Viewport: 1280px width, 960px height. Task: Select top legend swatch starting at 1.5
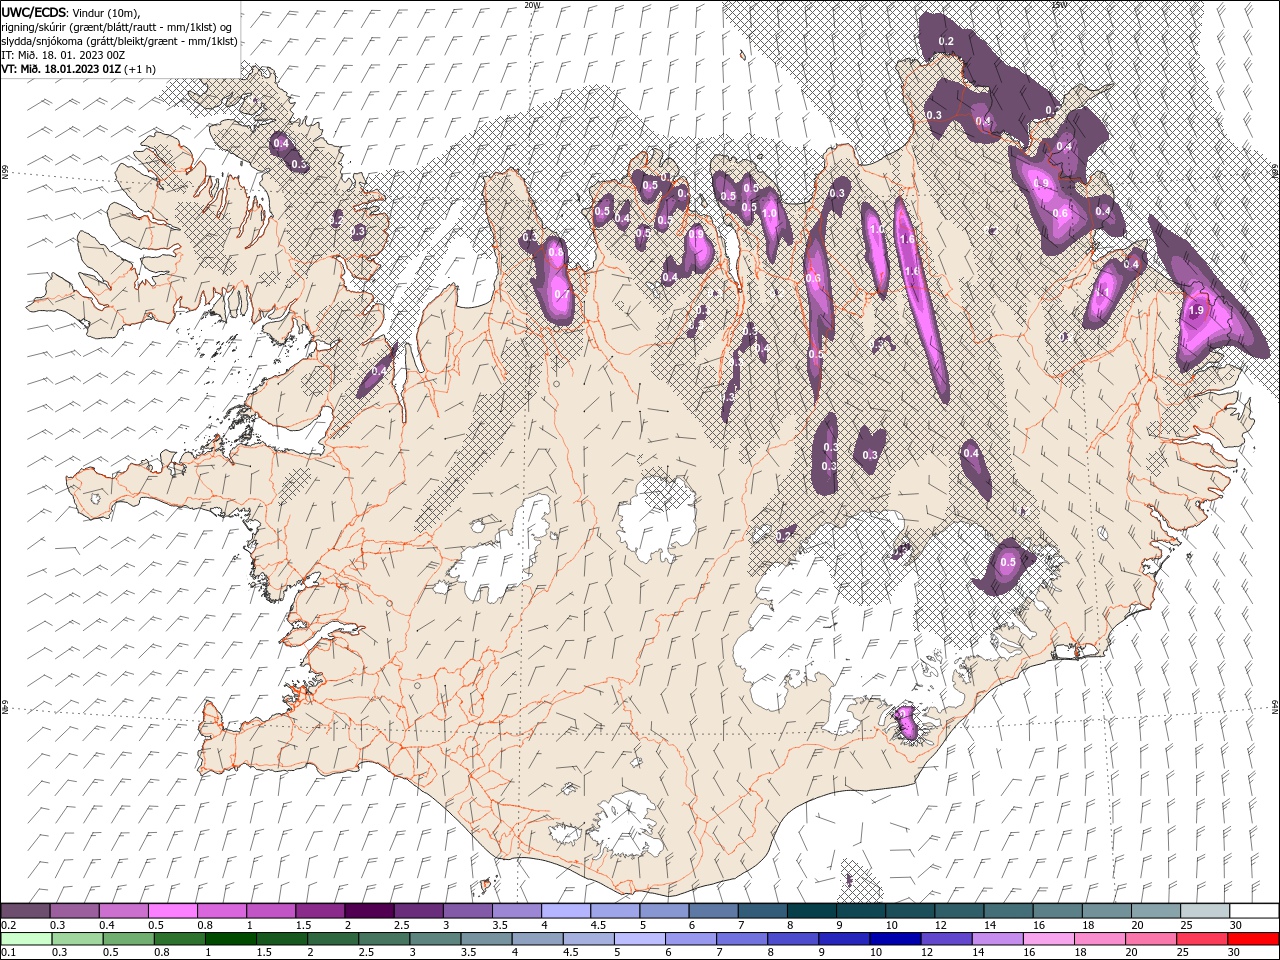[319, 911]
